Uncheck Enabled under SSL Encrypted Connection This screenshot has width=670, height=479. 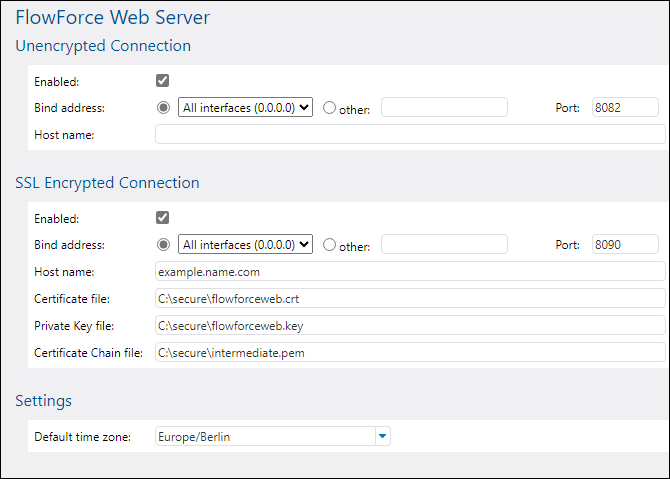(163, 217)
